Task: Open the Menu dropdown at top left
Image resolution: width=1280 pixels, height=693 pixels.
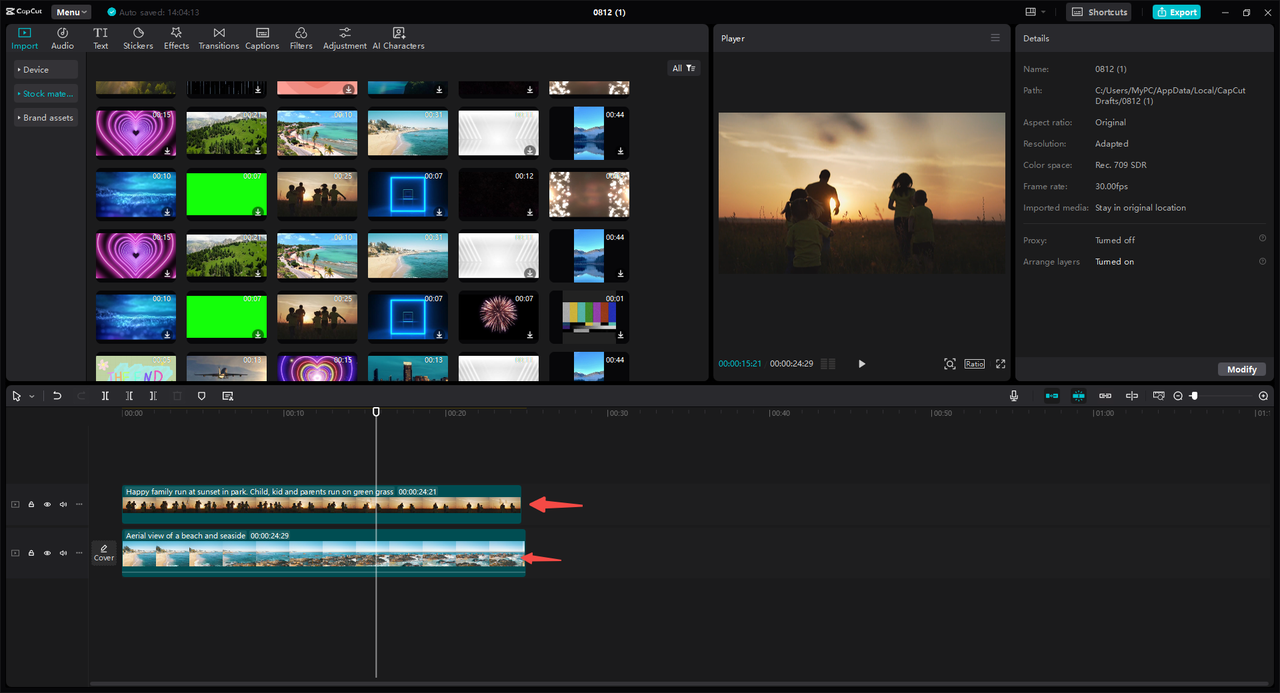Action: [x=71, y=12]
